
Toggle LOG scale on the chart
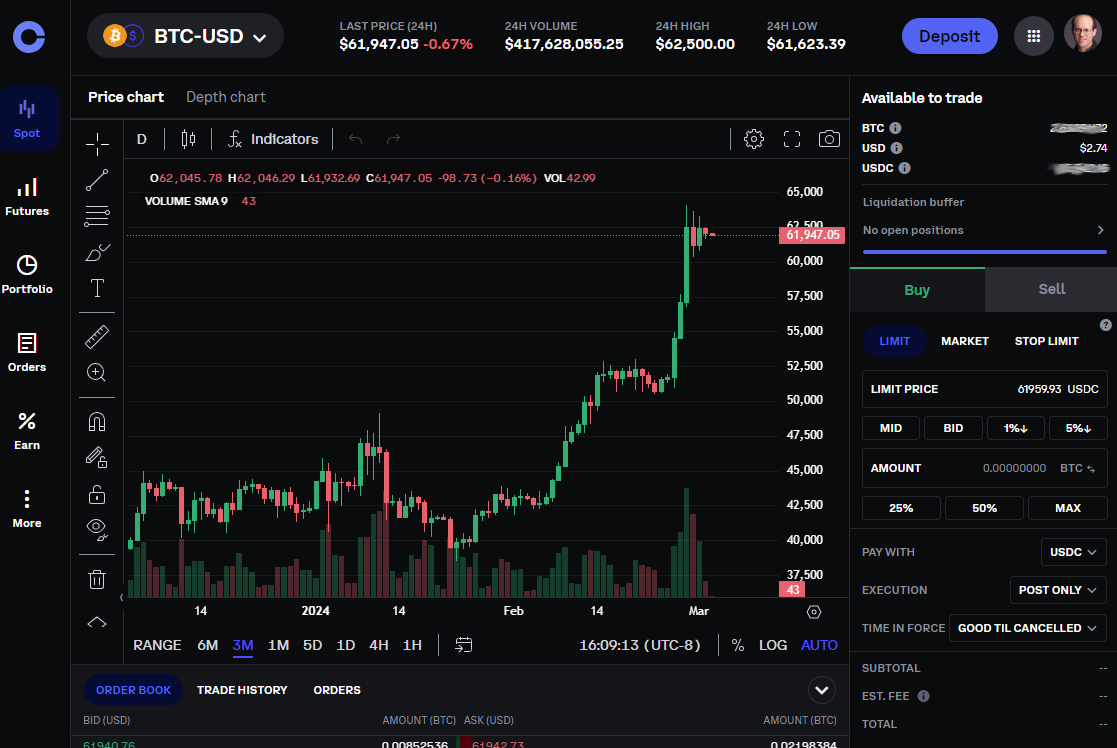772,645
